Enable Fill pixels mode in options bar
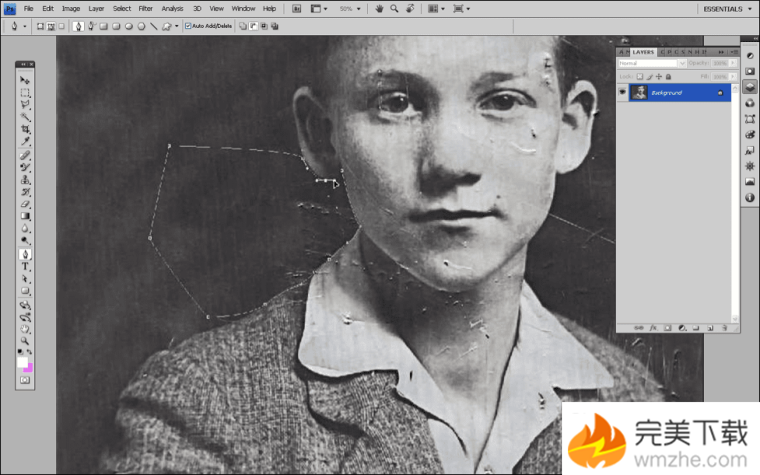Screen dimensions: 760x475 62,26
